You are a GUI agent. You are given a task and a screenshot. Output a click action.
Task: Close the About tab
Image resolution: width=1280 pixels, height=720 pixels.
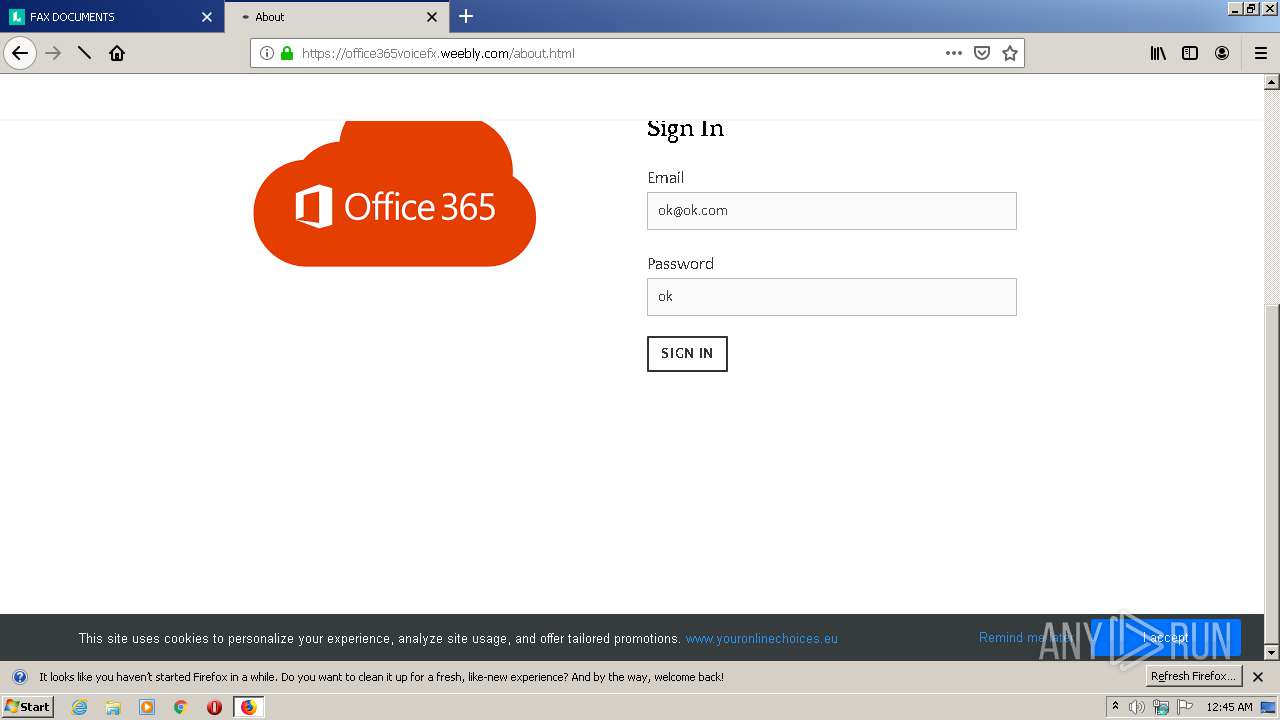pos(432,16)
